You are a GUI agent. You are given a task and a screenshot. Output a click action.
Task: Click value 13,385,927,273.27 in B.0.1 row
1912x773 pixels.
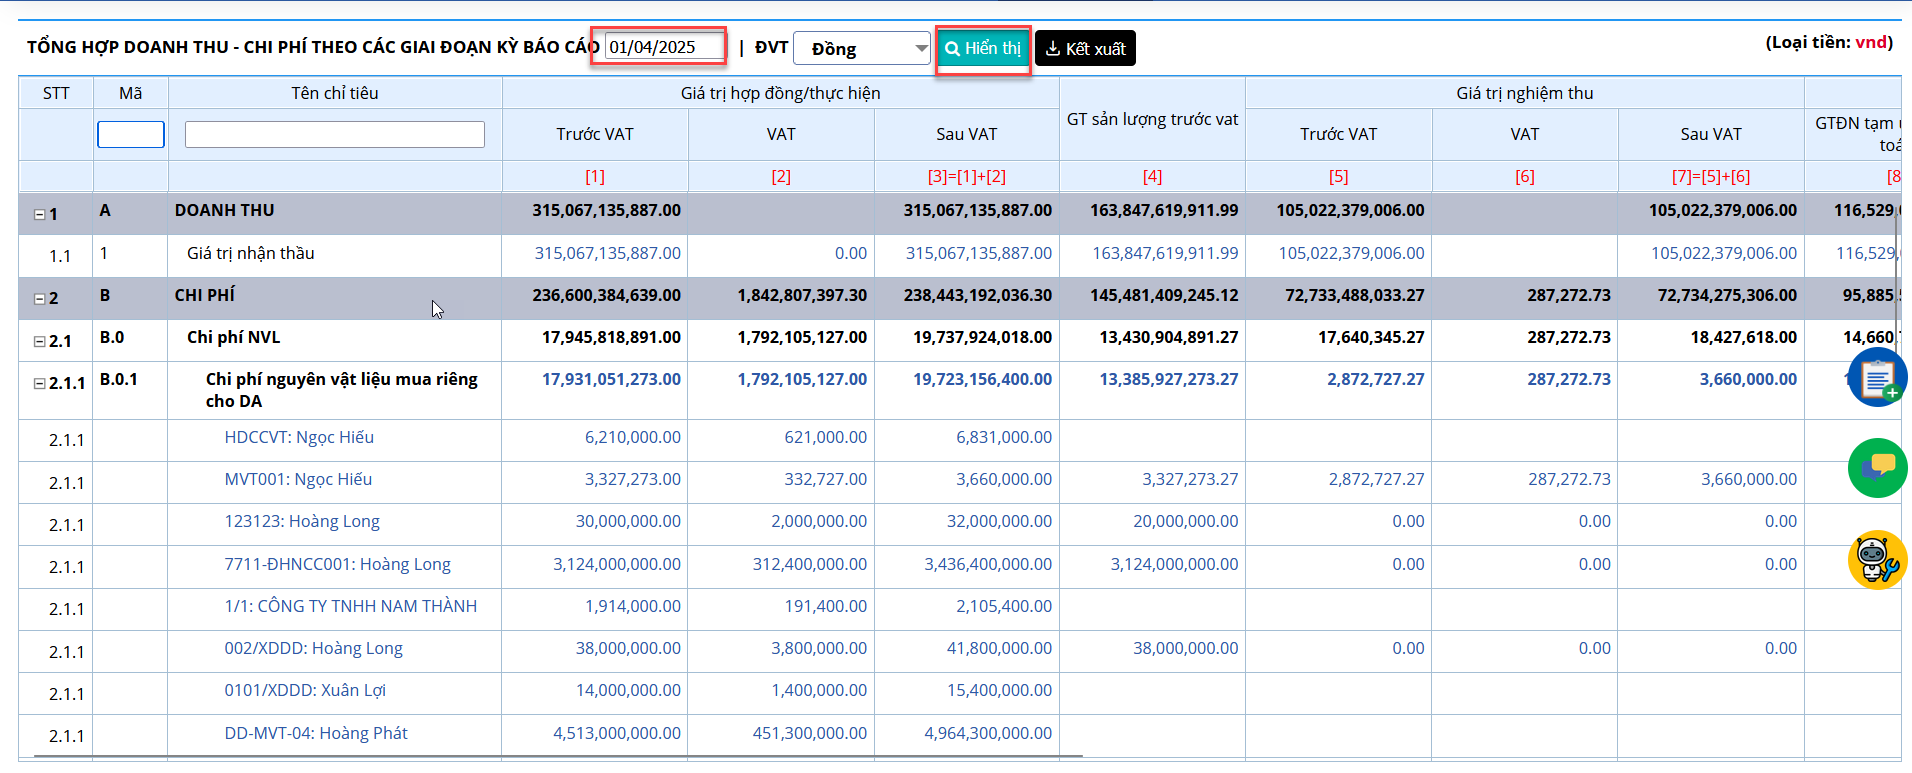click(x=1168, y=379)
